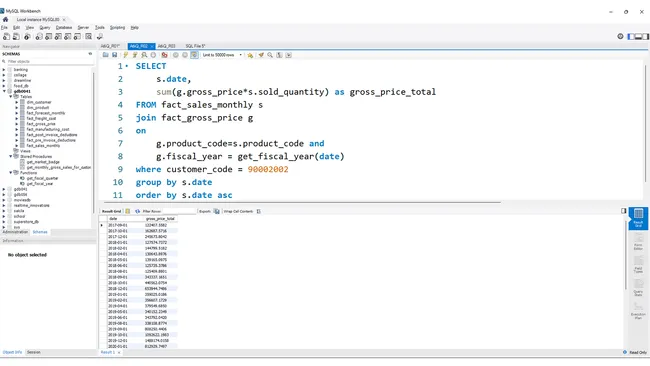Open Execution Plan side panel icon
Image resolution: width=650 pixels, height=366 pixels.
pos(638,310)
